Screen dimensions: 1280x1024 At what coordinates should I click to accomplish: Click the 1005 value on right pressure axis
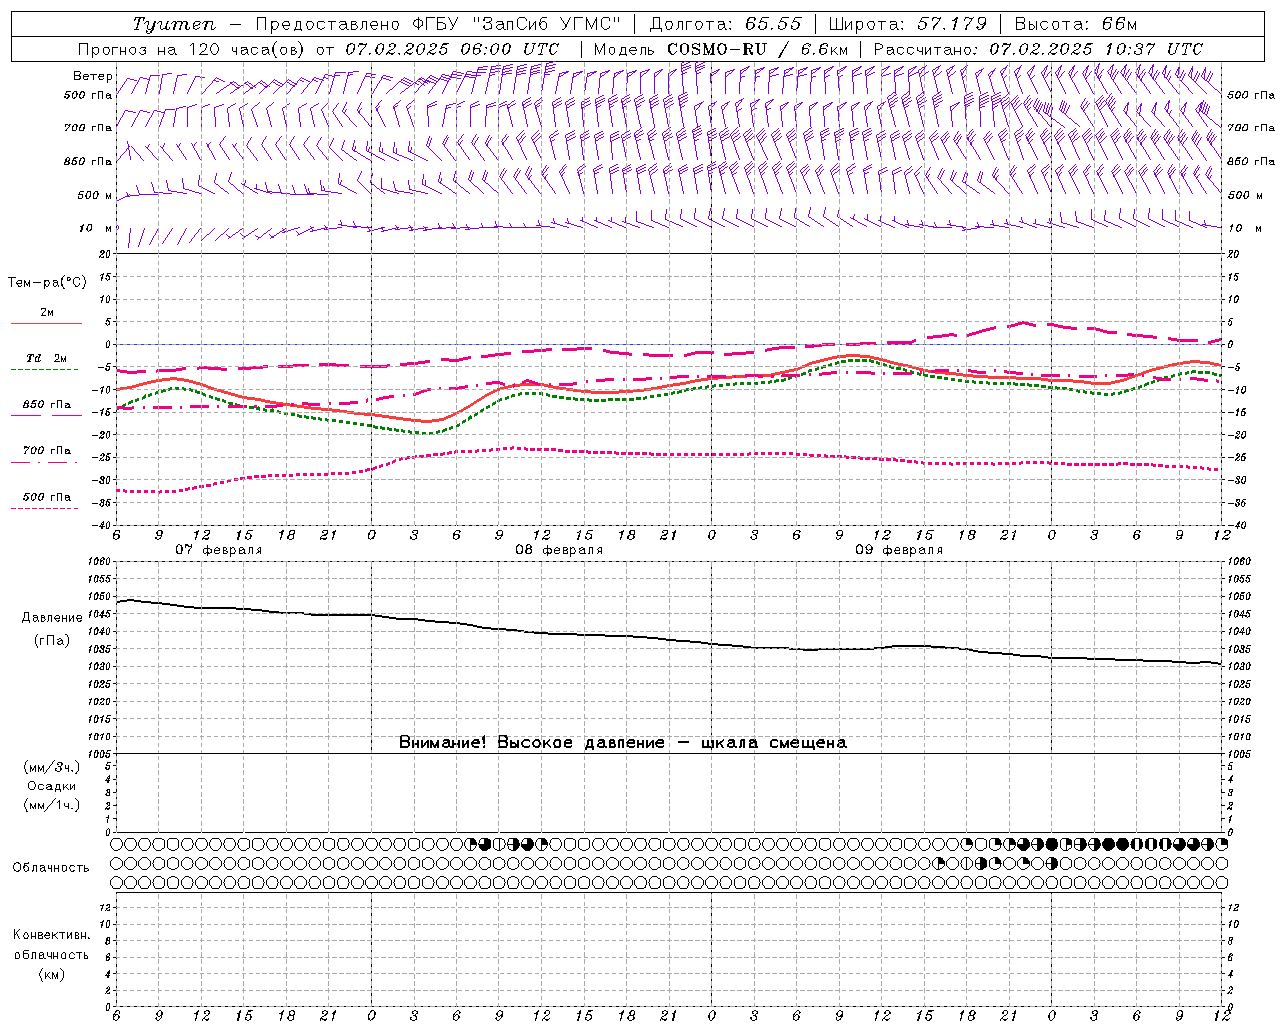[1239, 754]
